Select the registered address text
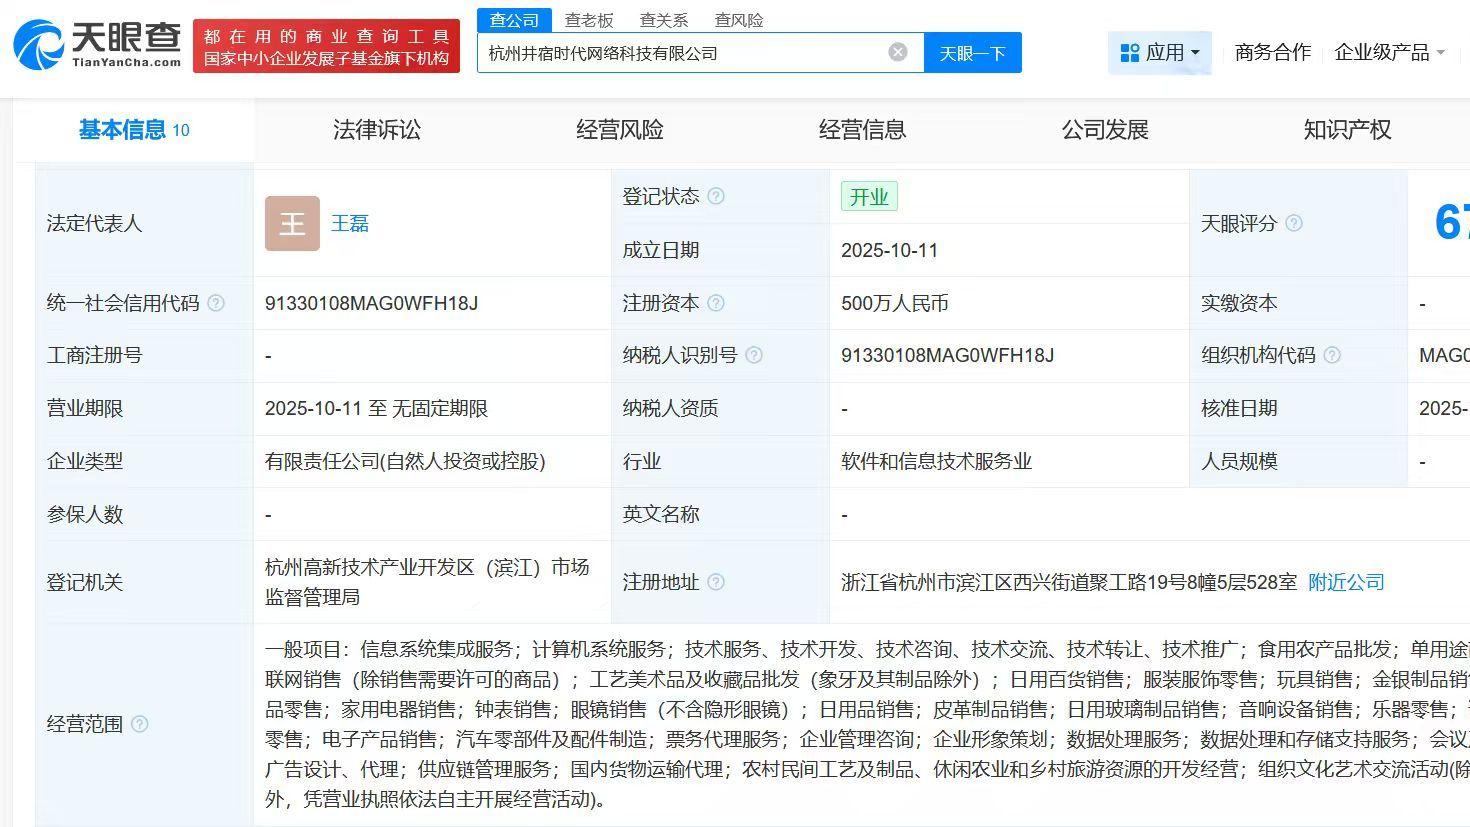This screenshot has height=827, width=1470. pos(1069,582)
